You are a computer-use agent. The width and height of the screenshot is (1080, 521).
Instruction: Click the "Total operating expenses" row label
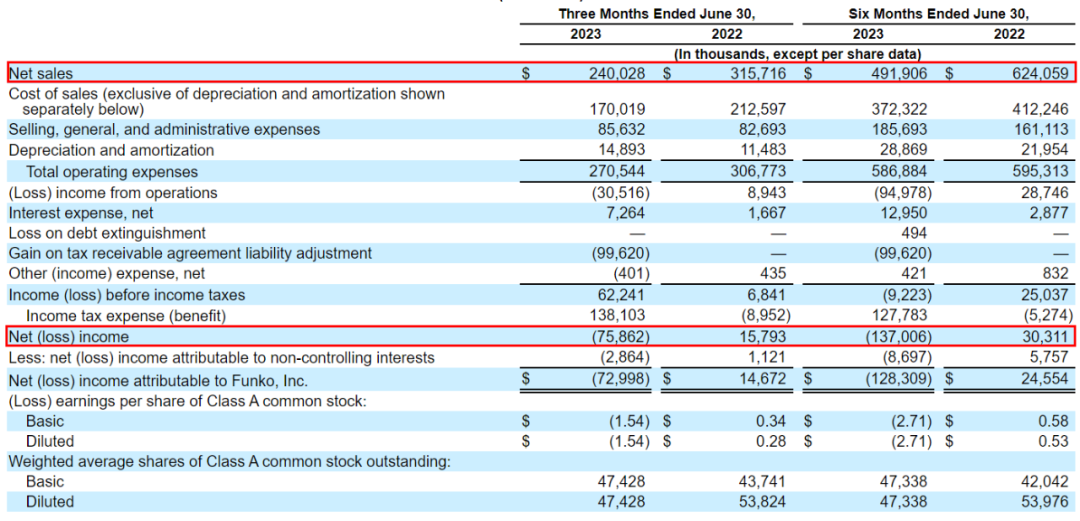pos(120,172)
